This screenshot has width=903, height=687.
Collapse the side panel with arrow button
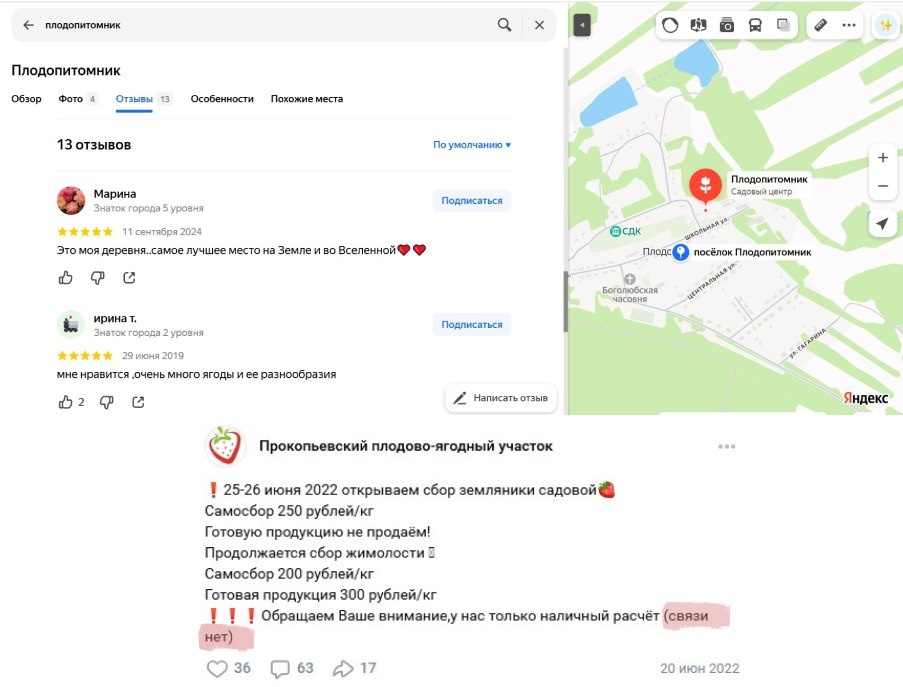(582, 25)
